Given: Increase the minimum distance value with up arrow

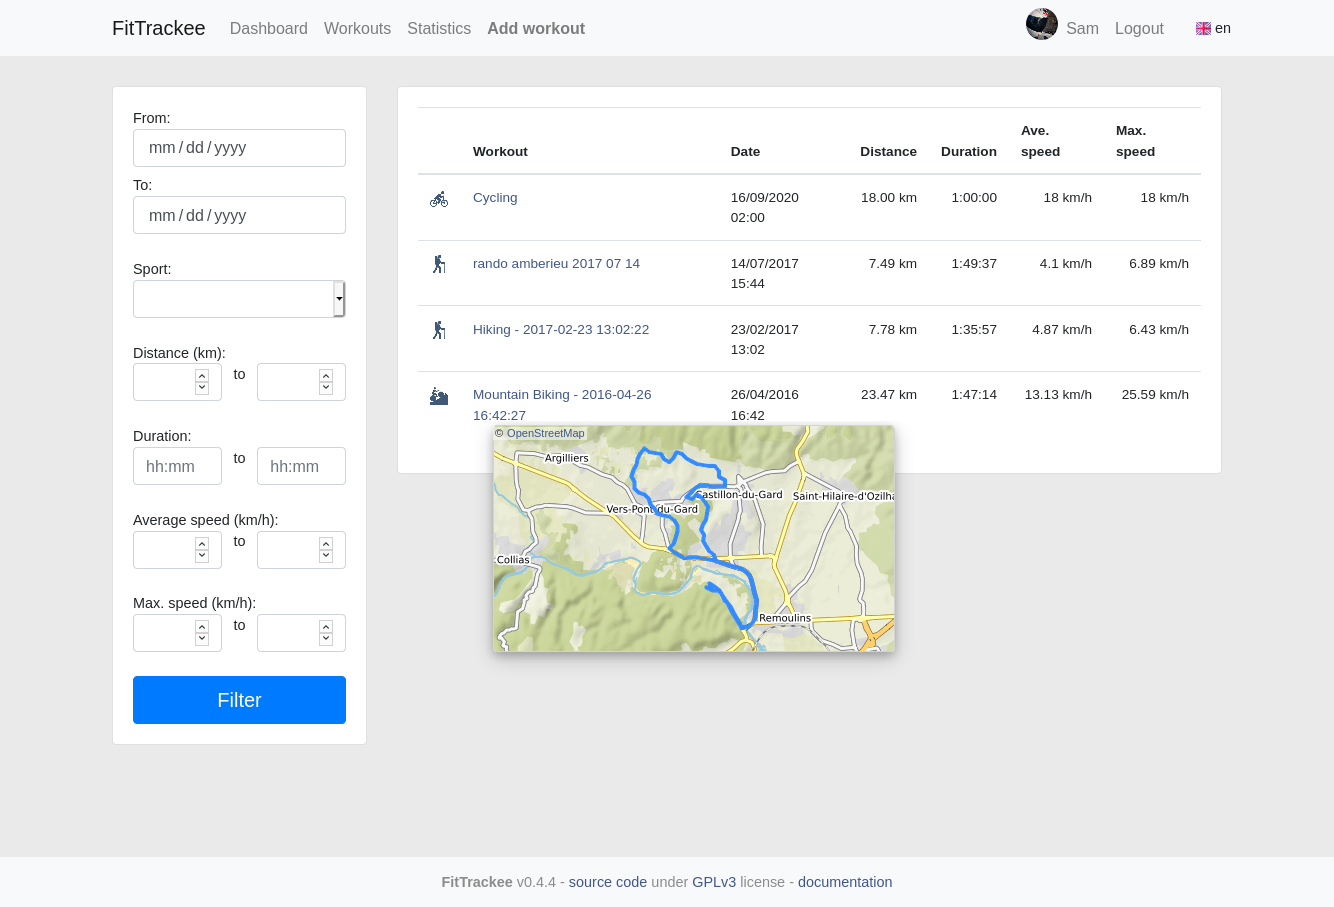Looking at the screenshot, I should click(202, 376).
